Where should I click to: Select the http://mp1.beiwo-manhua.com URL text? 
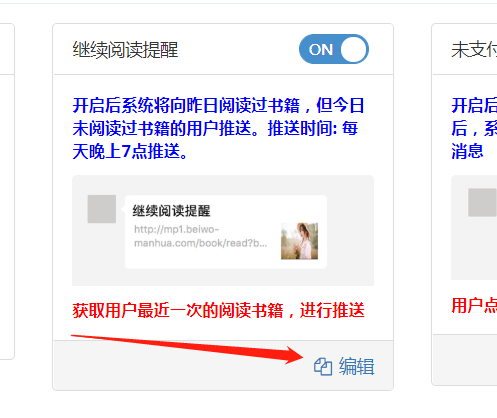pyautogui.click(x=200, y=236)
